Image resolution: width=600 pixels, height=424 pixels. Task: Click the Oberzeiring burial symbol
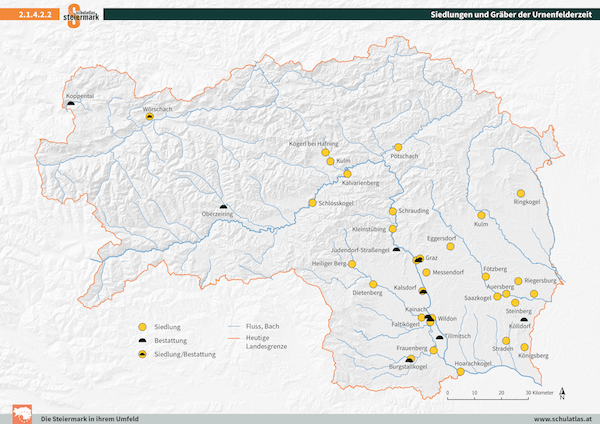[223, 207]
